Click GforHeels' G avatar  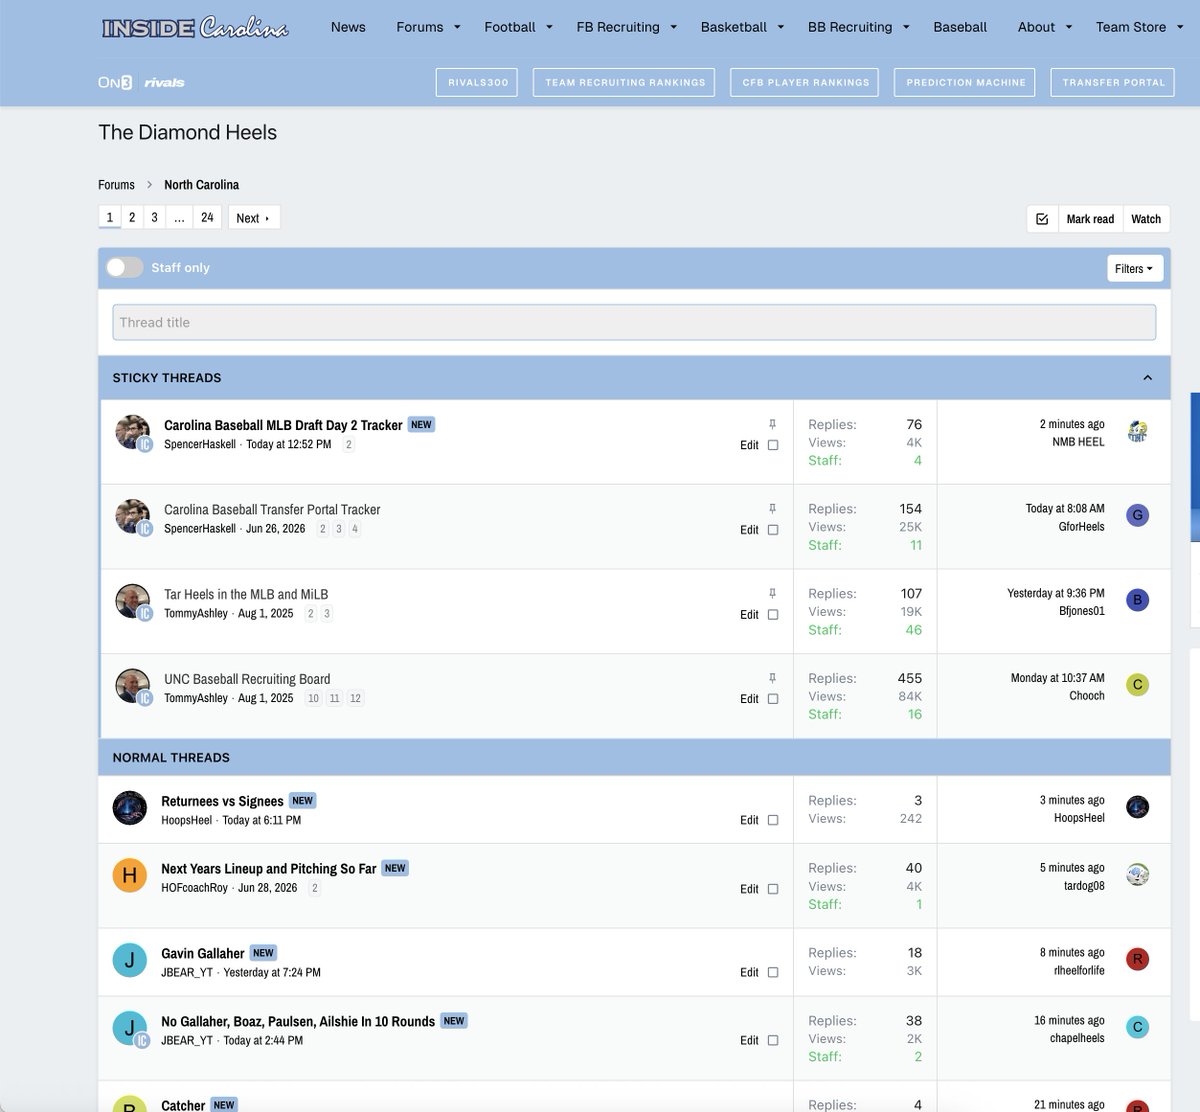pos(1137,515)
